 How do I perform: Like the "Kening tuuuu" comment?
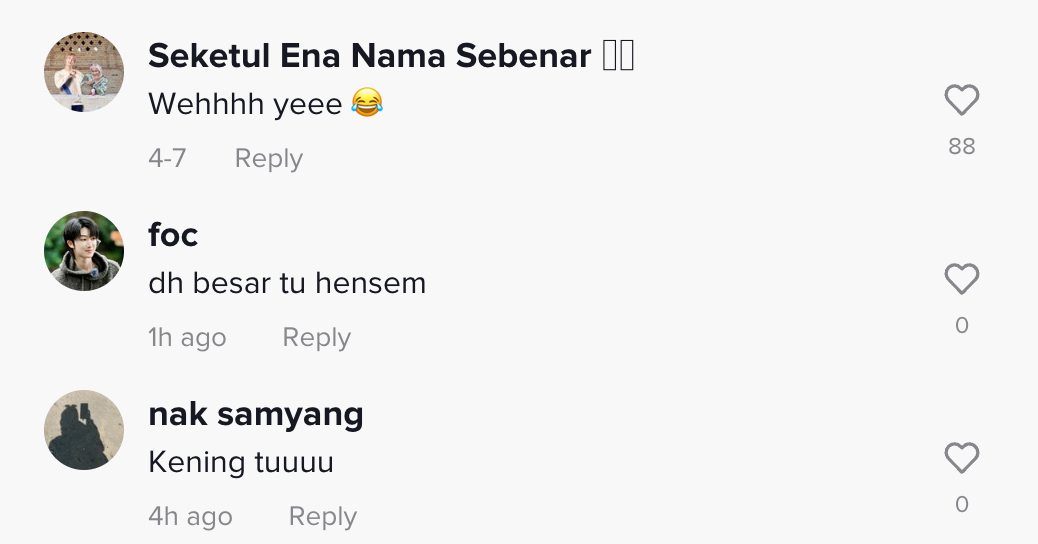coord(961,458)
